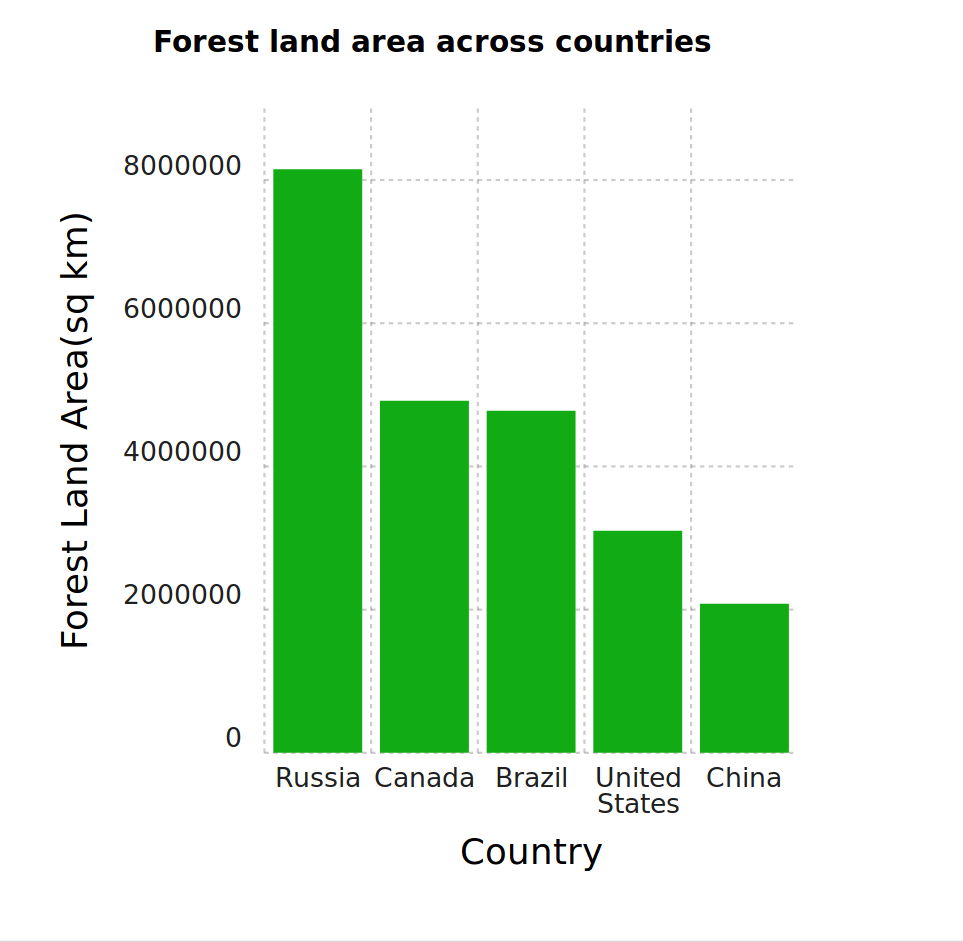The width and height of the screenshot is (963, 942).
Task: Select the 'United States' axis label
Action: [x=638, y=791]
